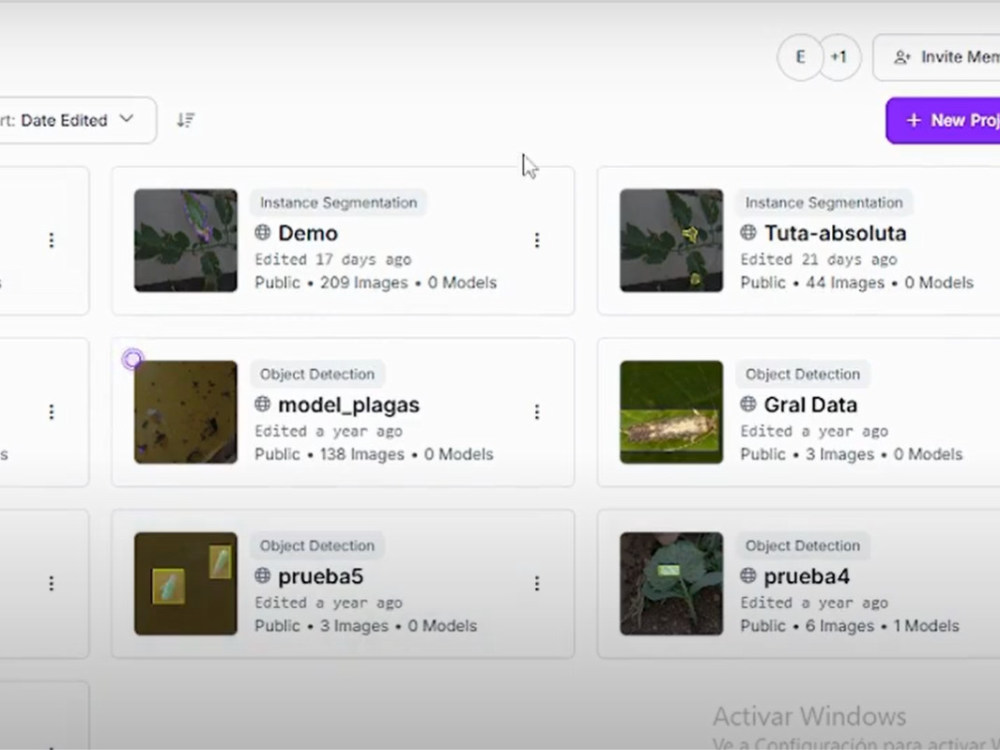This screenshot has width=1000, height=750.
Task: Show the +1 additional members avatar
Action: click(x=839, y=57)
